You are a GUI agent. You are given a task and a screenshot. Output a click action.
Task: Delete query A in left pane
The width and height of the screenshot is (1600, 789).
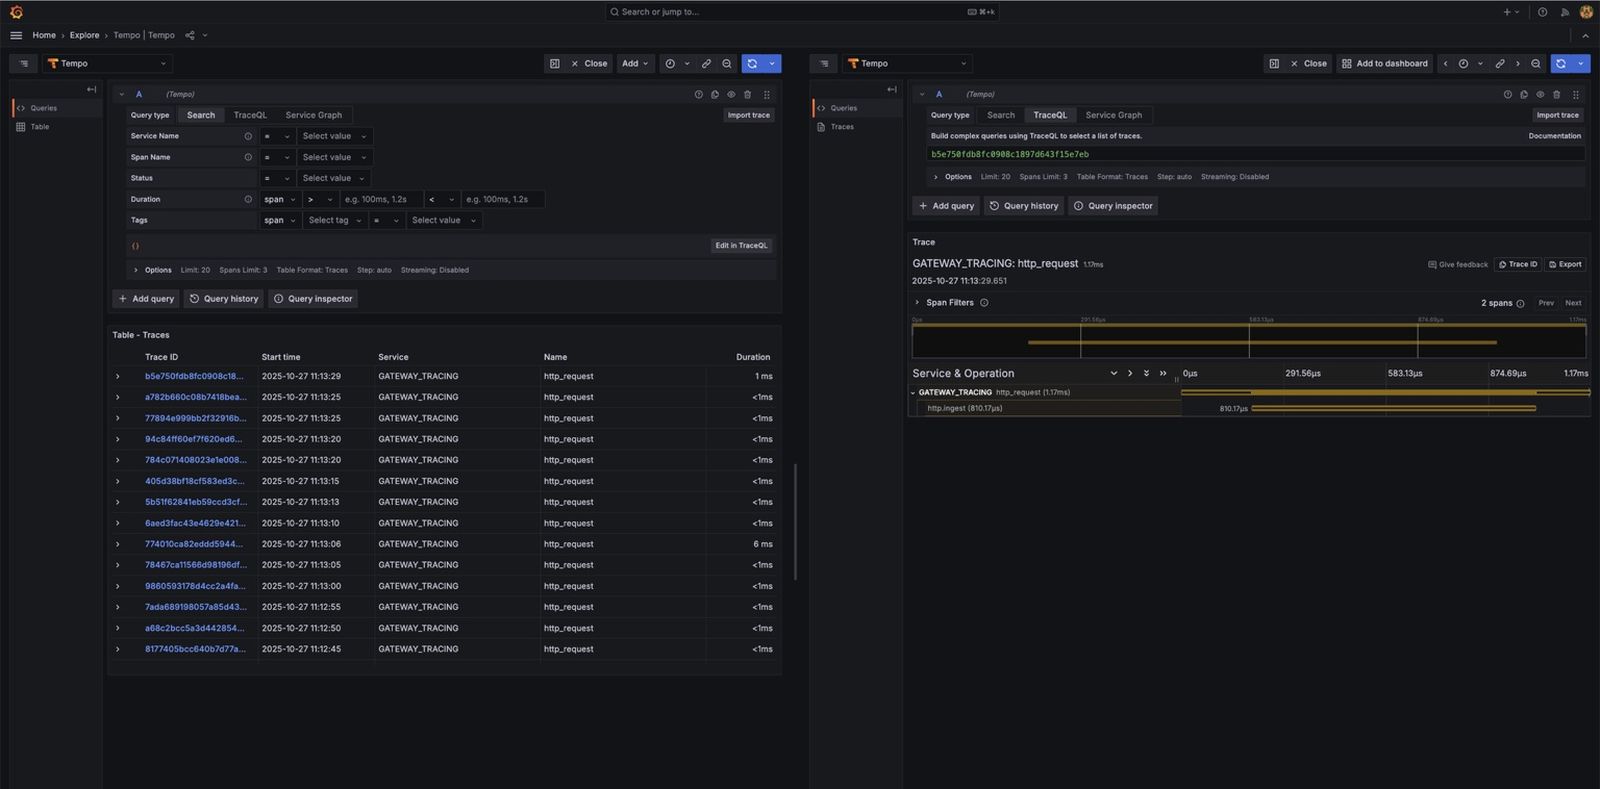tap(747, 94)
